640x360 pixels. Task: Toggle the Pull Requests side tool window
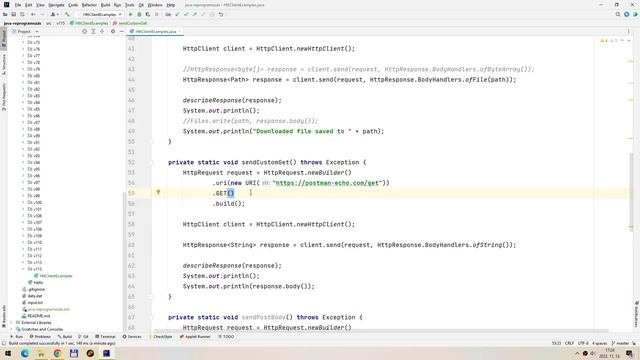(x=4, y=97)
